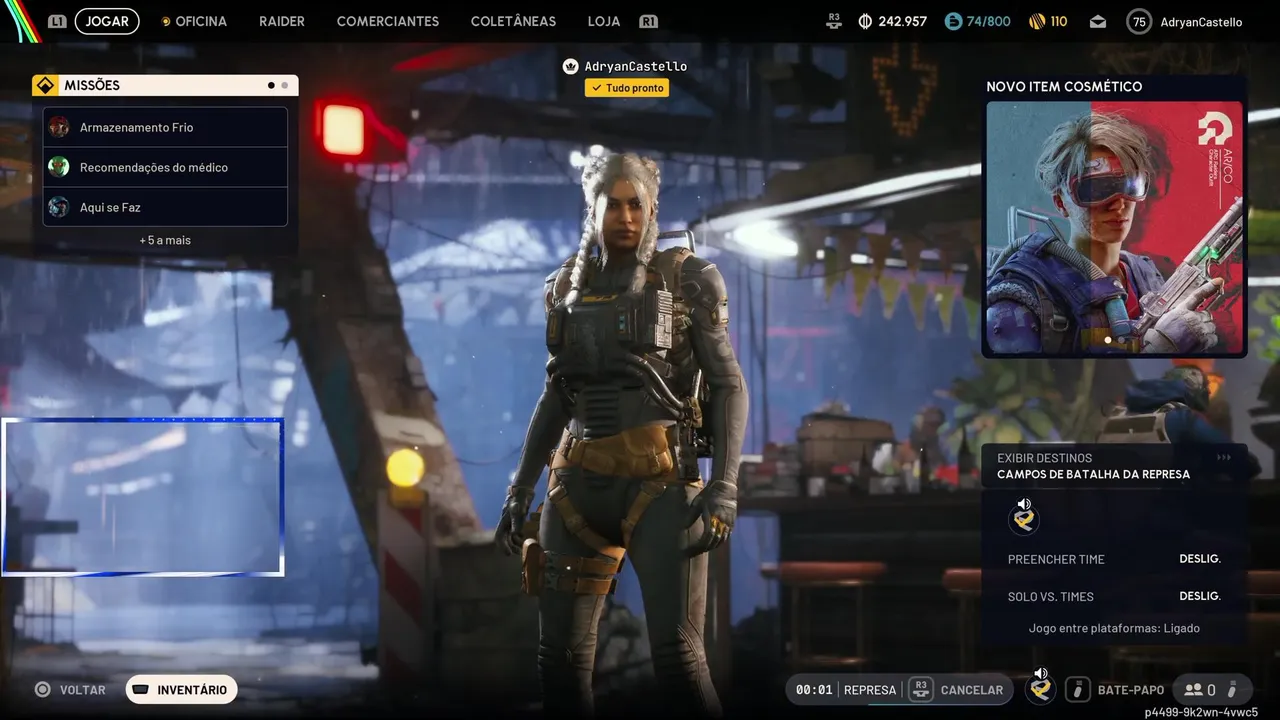The image size is (1280, 720).
Task: Click the stick icon right of party count
Action: 1234,690
